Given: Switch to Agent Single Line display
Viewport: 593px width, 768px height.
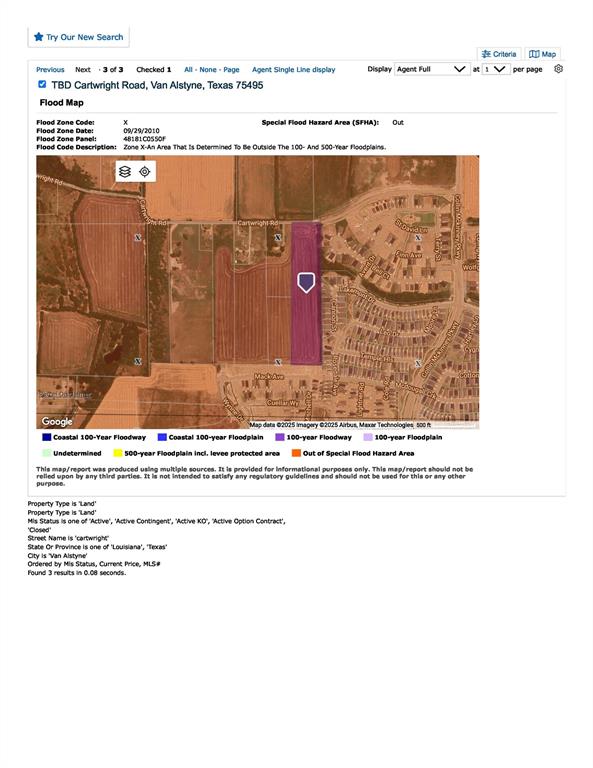Looking at the screenshot, I should click(x=293, y=70).
